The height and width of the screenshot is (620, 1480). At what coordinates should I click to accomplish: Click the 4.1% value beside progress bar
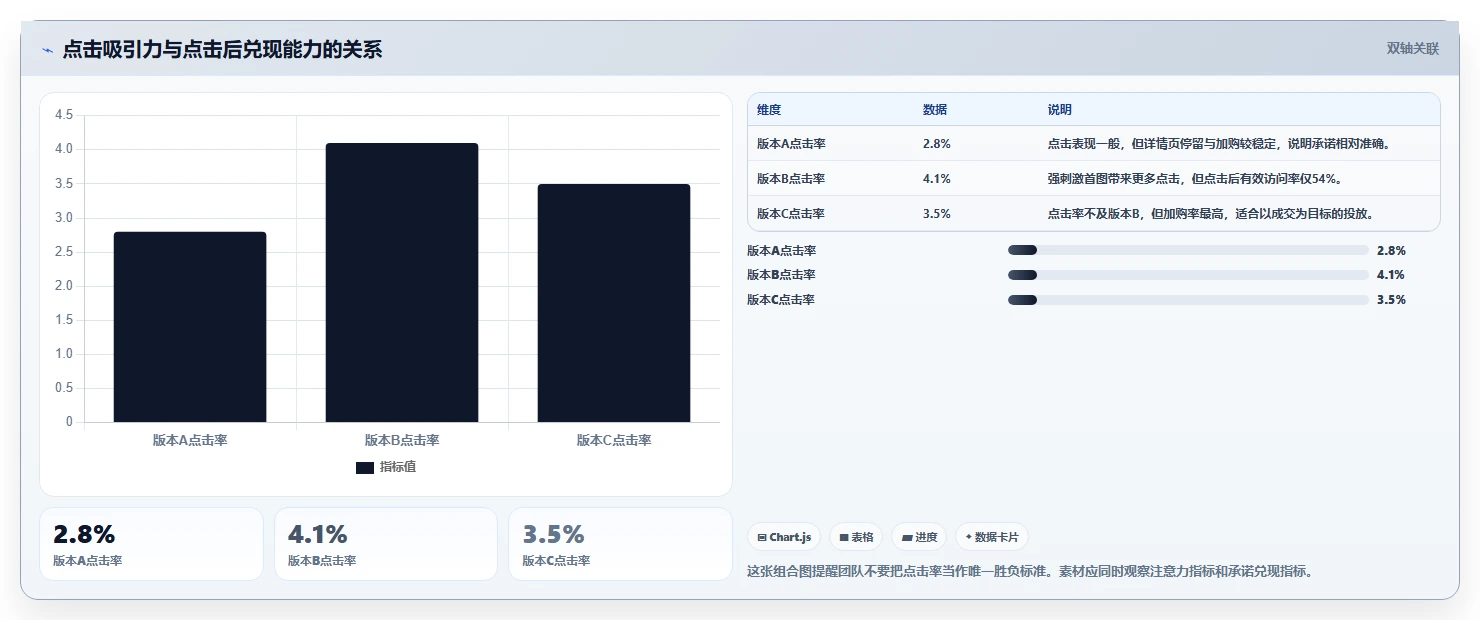1391,275
